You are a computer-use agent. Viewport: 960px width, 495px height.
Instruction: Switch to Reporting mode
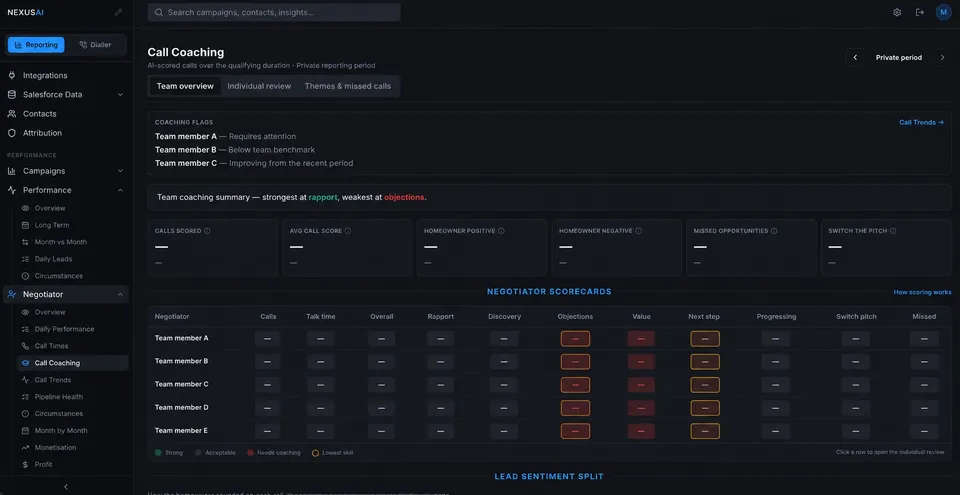coord(36,45)
